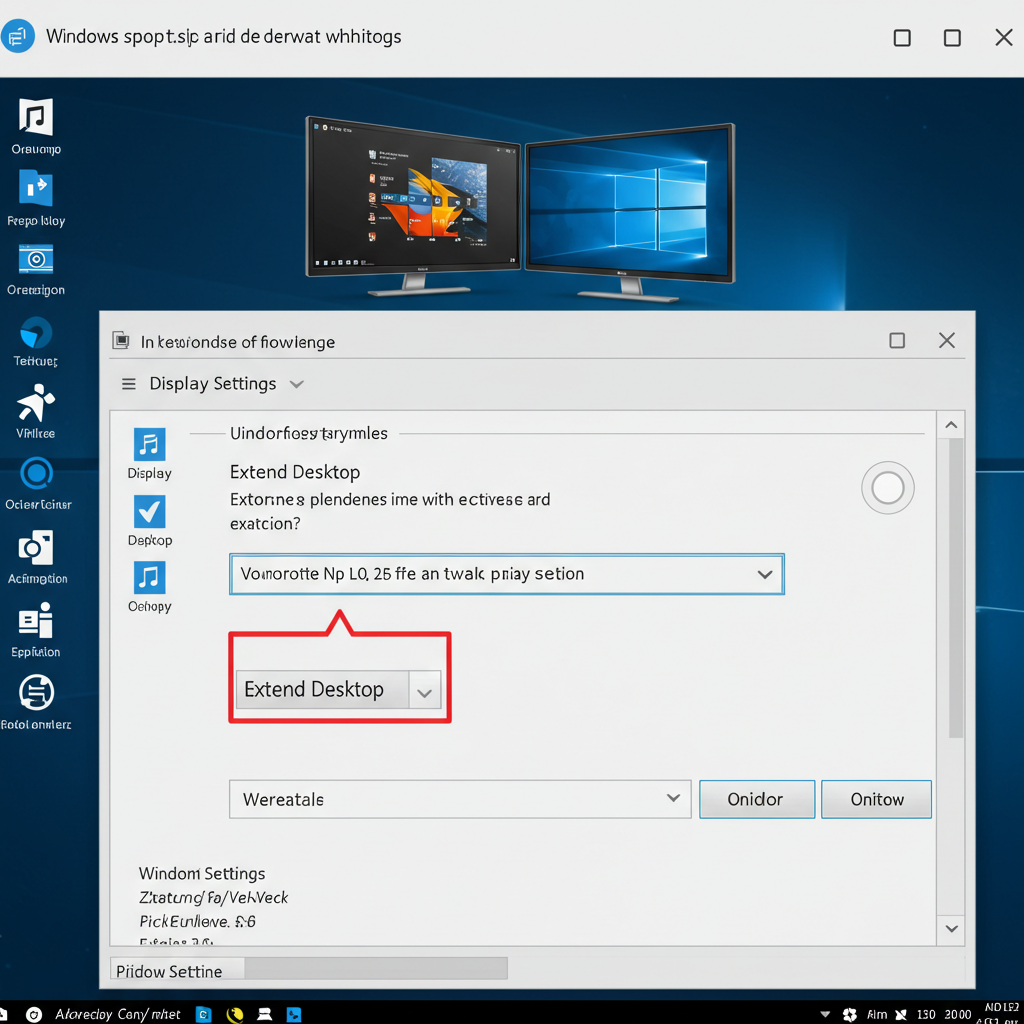Screen dimensions: 1024x1024
Task: Click the Onidor button
Action: click(x=757, y=799)
